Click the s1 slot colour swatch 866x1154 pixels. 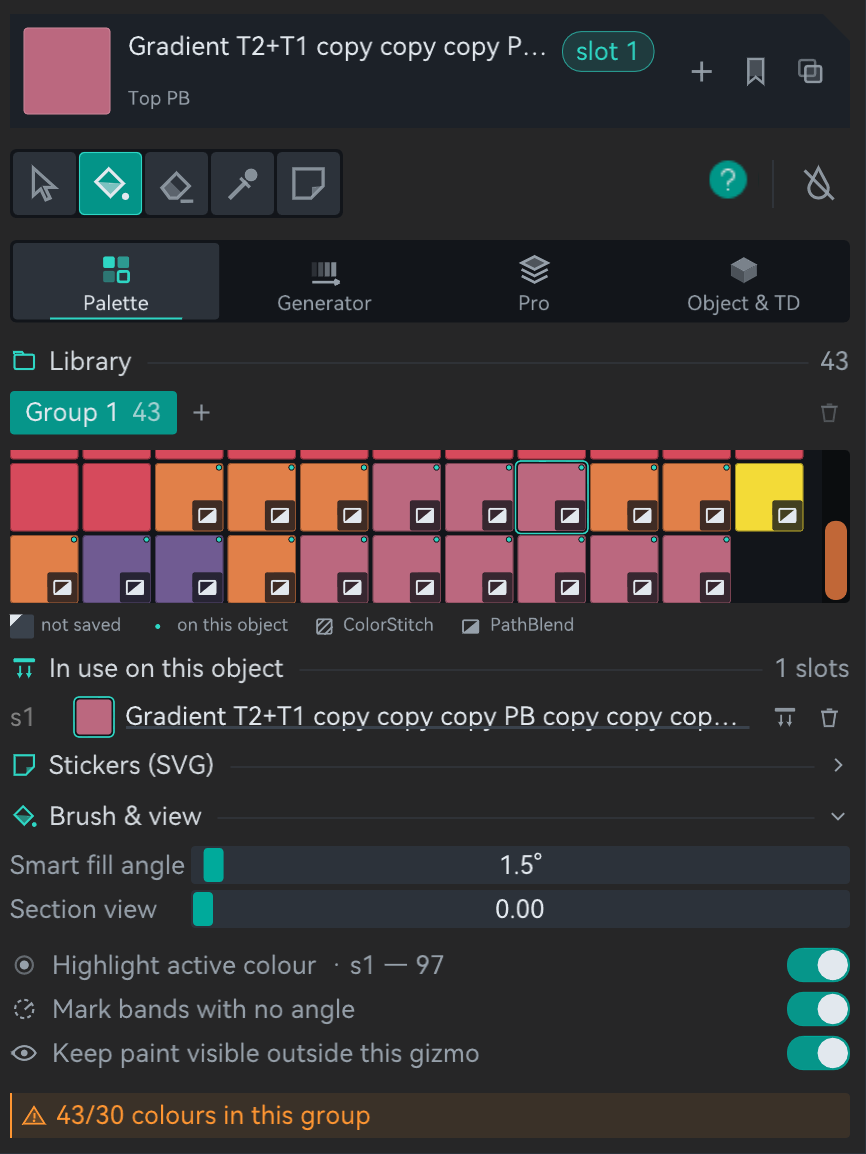click(94, 717)
